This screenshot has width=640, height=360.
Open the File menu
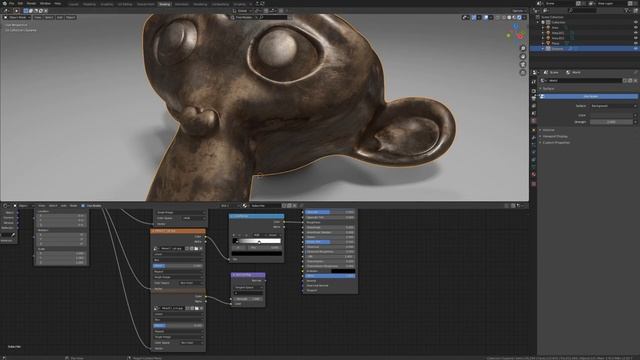(11, 3)
